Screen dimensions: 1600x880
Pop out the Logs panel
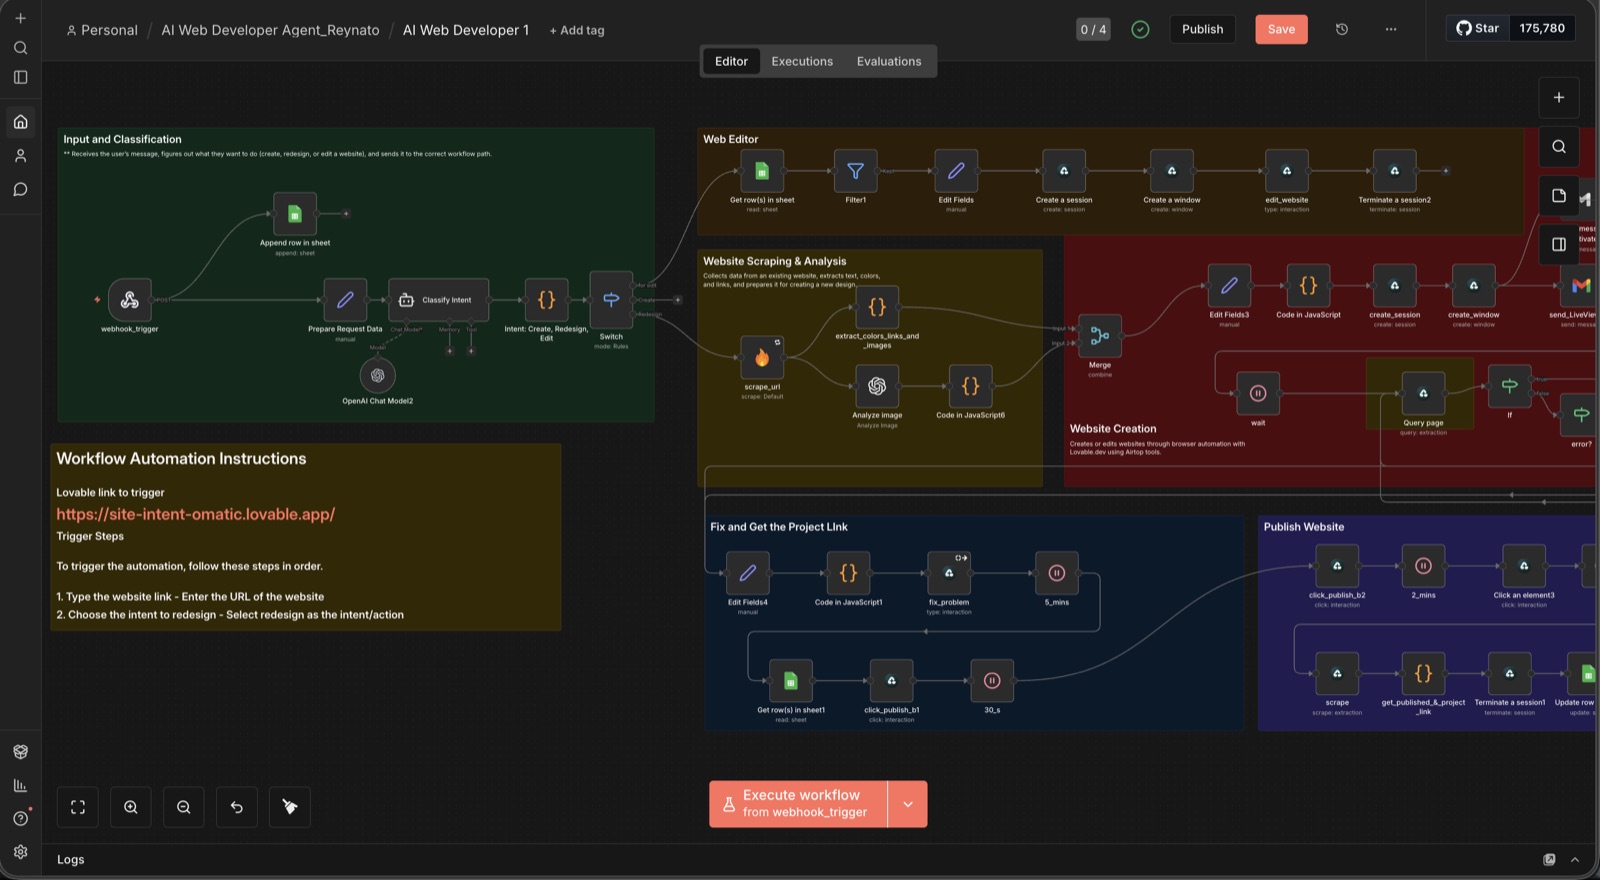1549,860
